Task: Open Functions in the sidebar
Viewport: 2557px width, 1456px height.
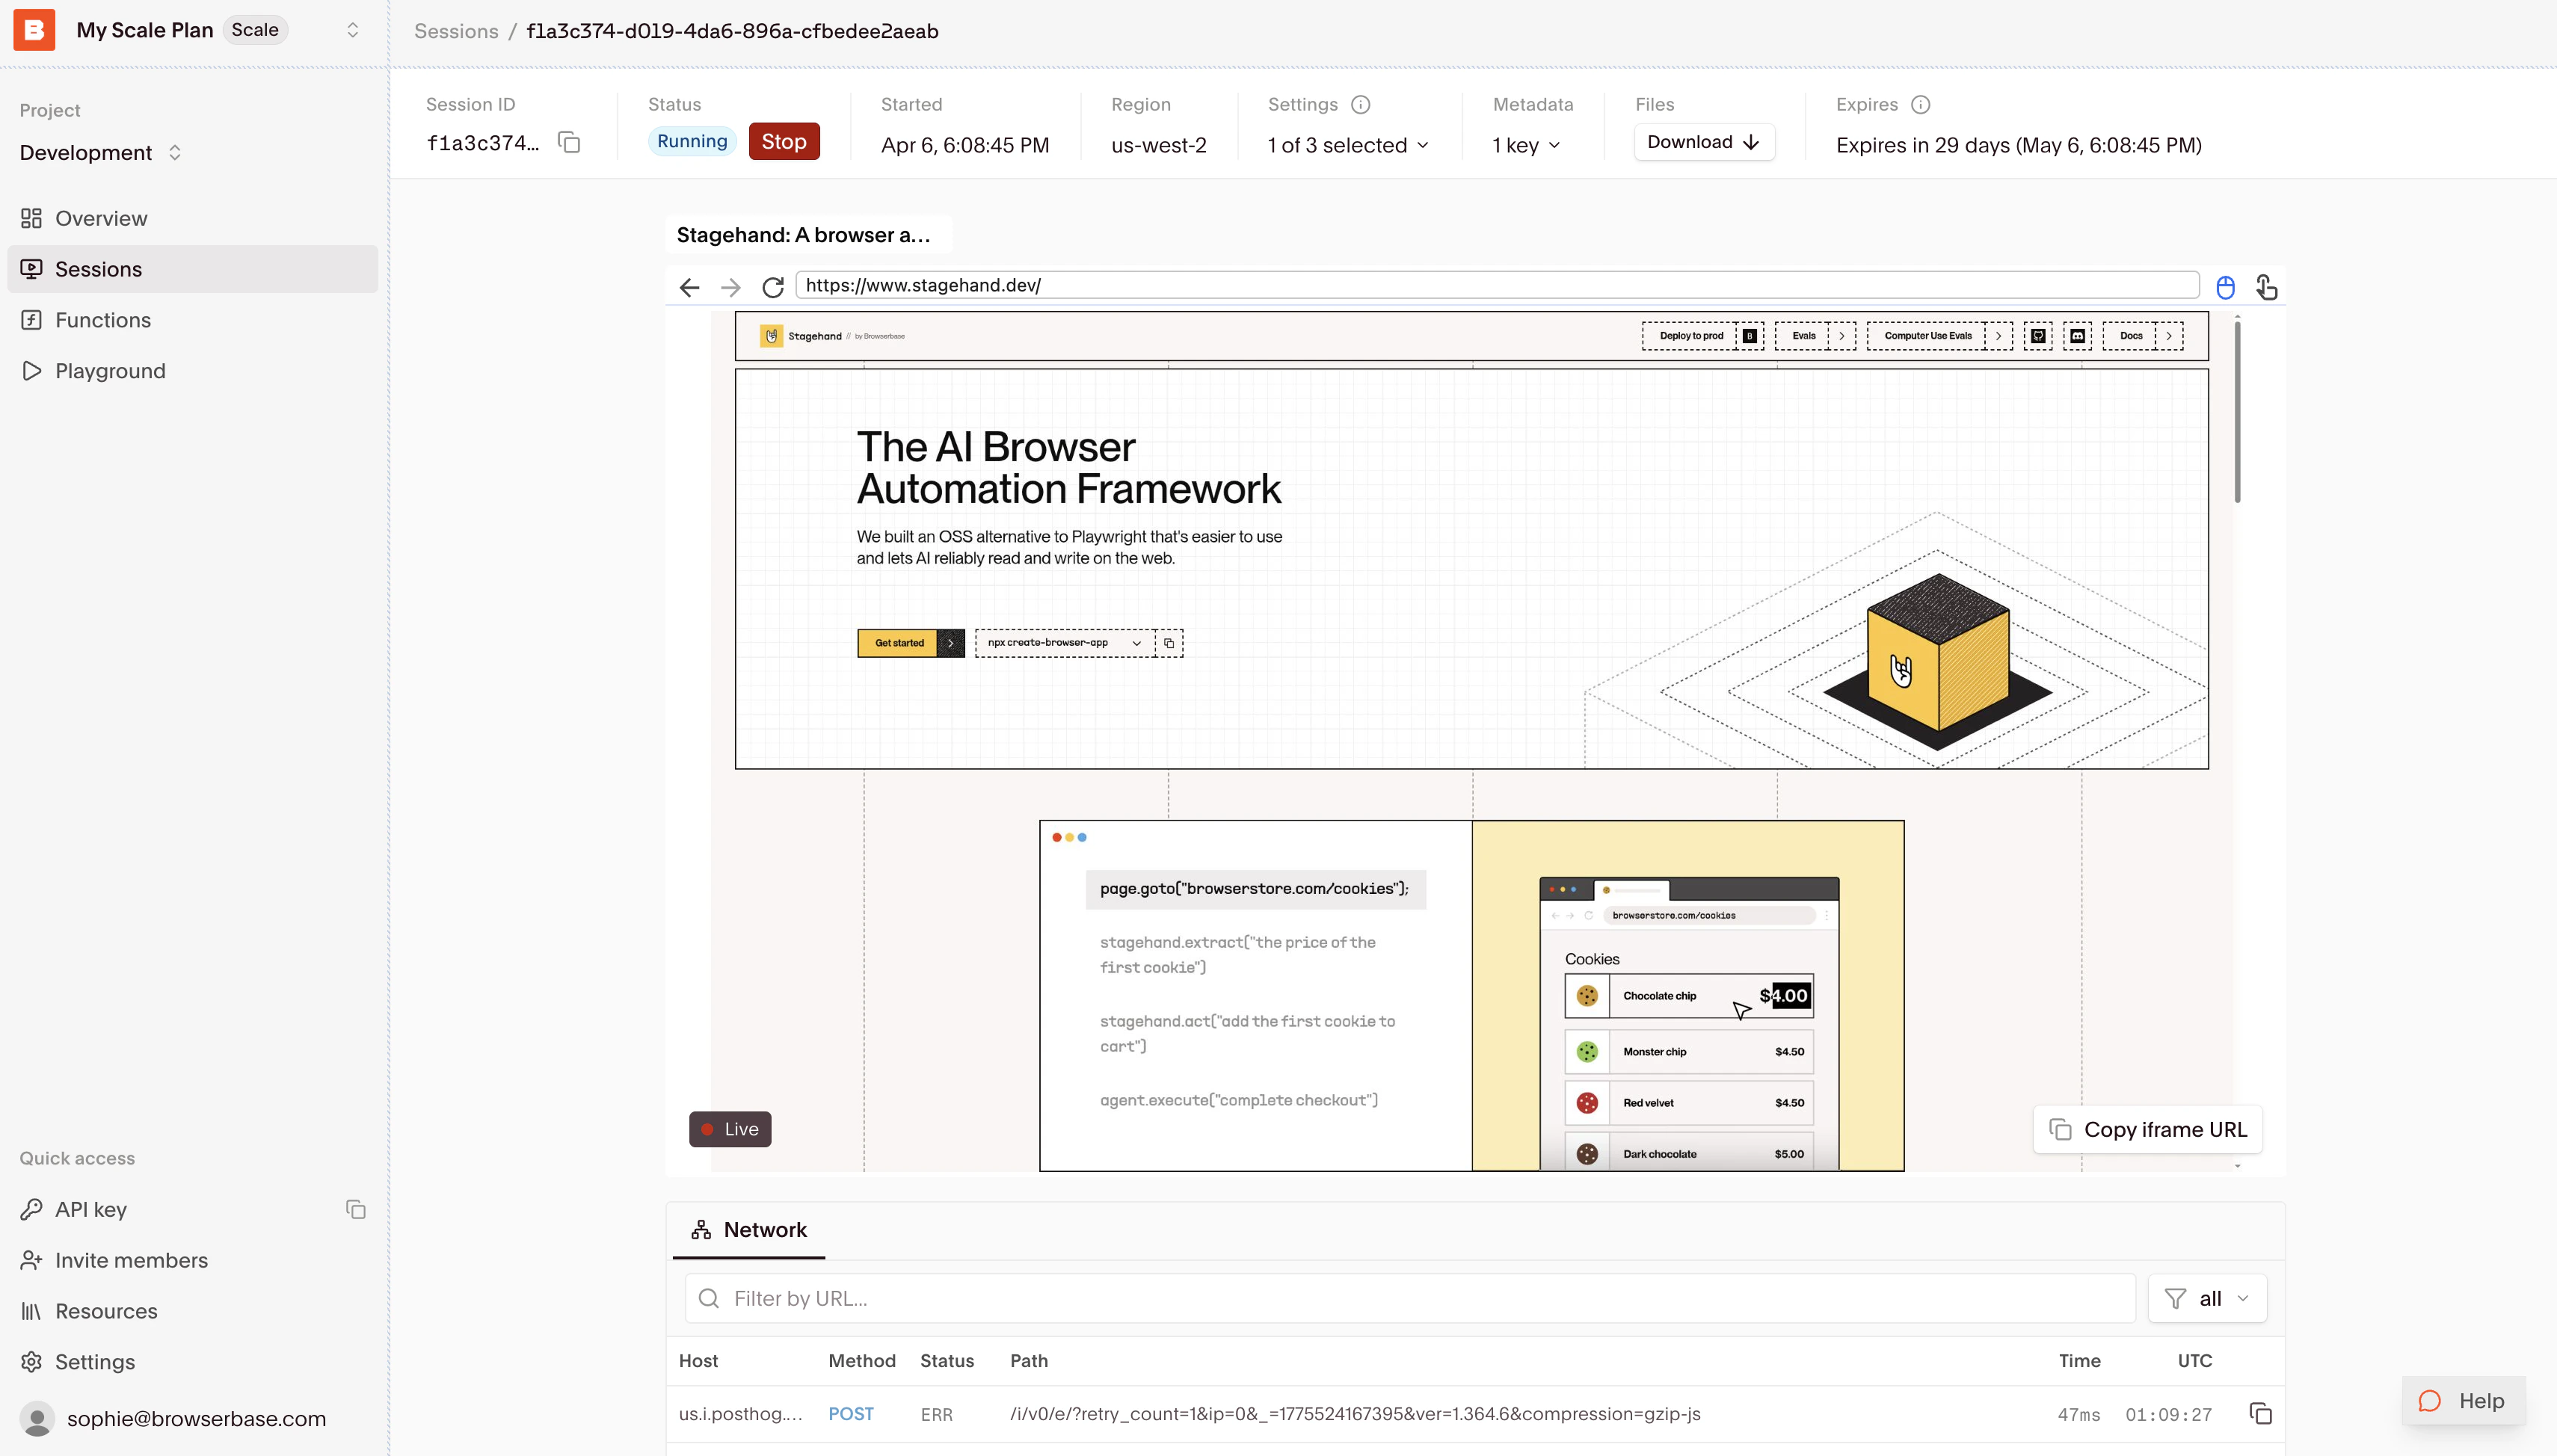Action: [x=103, y=320]
